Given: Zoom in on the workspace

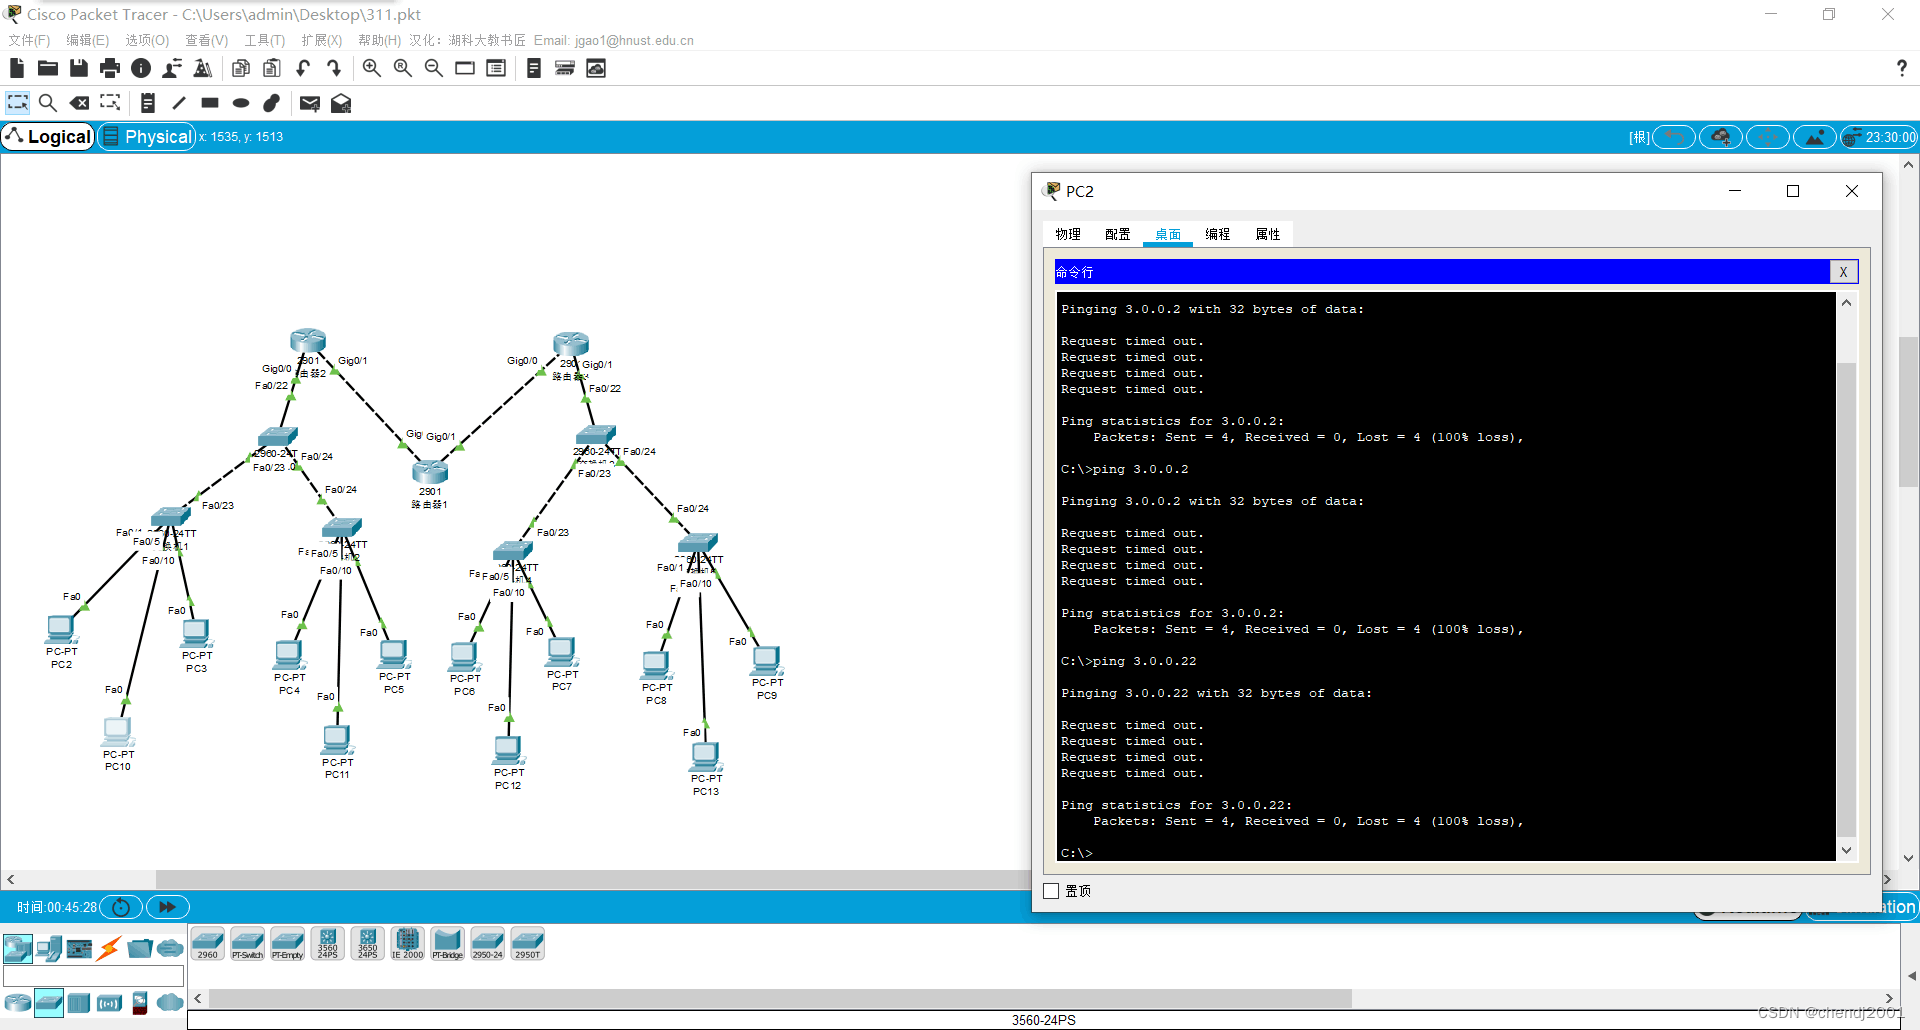Looking at the screenshot, I should [371, 68].
